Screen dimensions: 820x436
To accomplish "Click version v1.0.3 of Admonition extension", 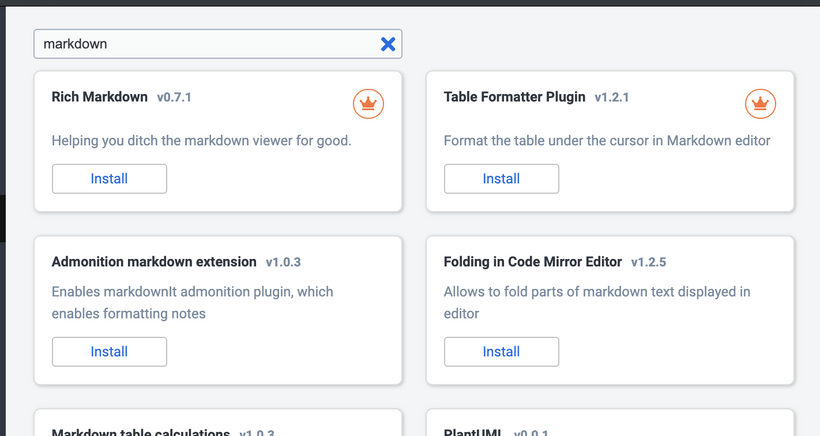I will (283, 262).
